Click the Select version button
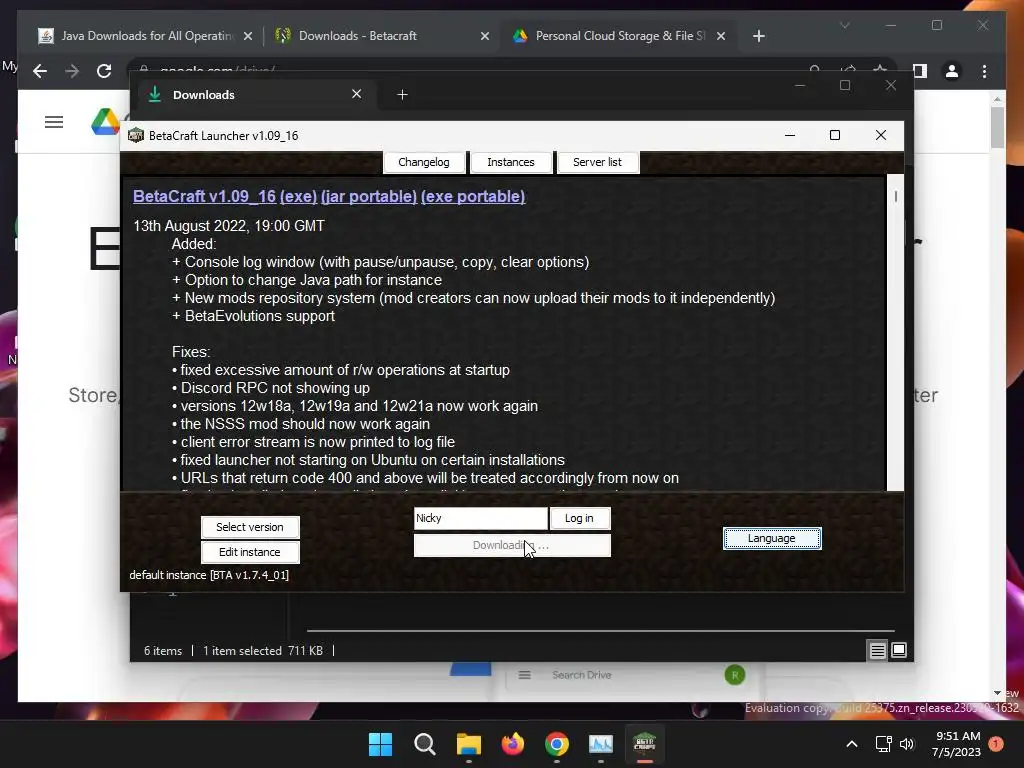The width and height of the screenshot is (1024, 768). pyautogui.click(x=250, y=527)
